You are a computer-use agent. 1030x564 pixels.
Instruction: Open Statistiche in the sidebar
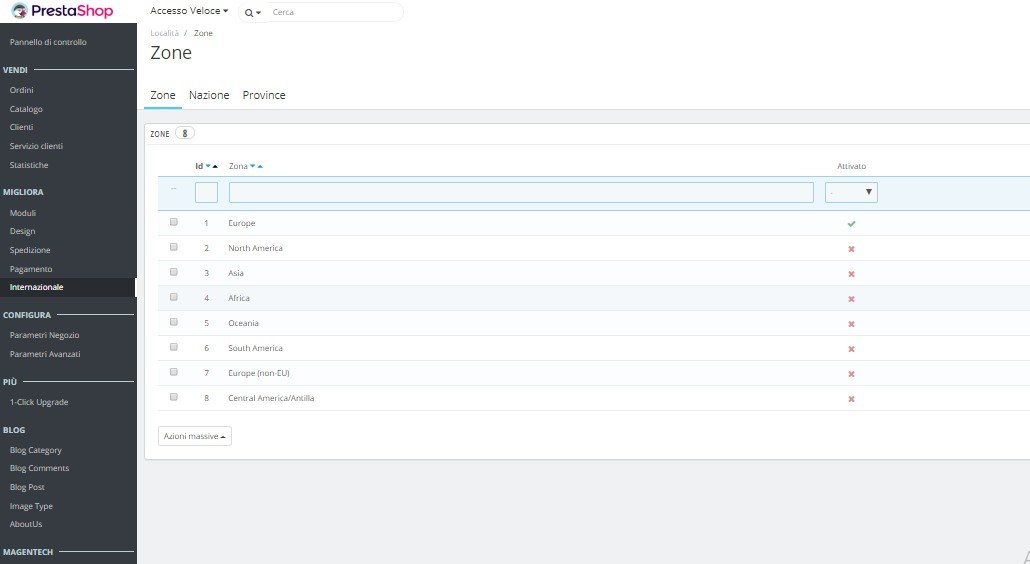pos(29,165)
